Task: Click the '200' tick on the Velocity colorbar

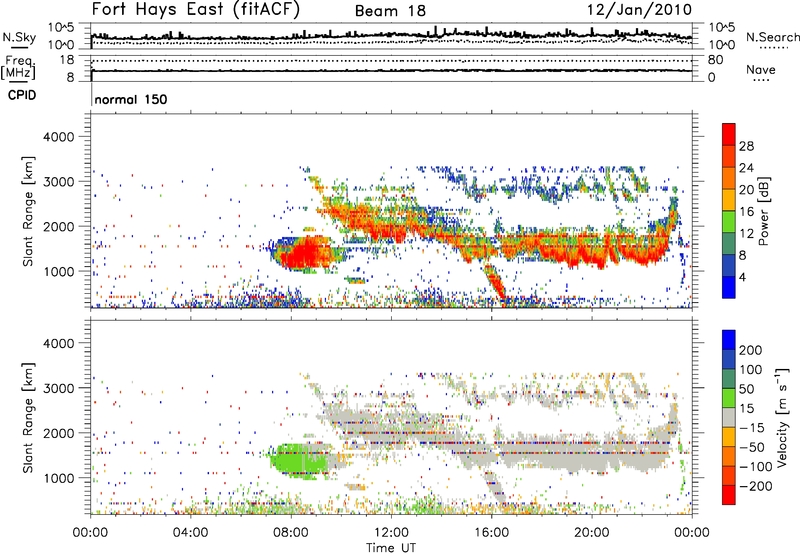Action: [x=751, y=350]
